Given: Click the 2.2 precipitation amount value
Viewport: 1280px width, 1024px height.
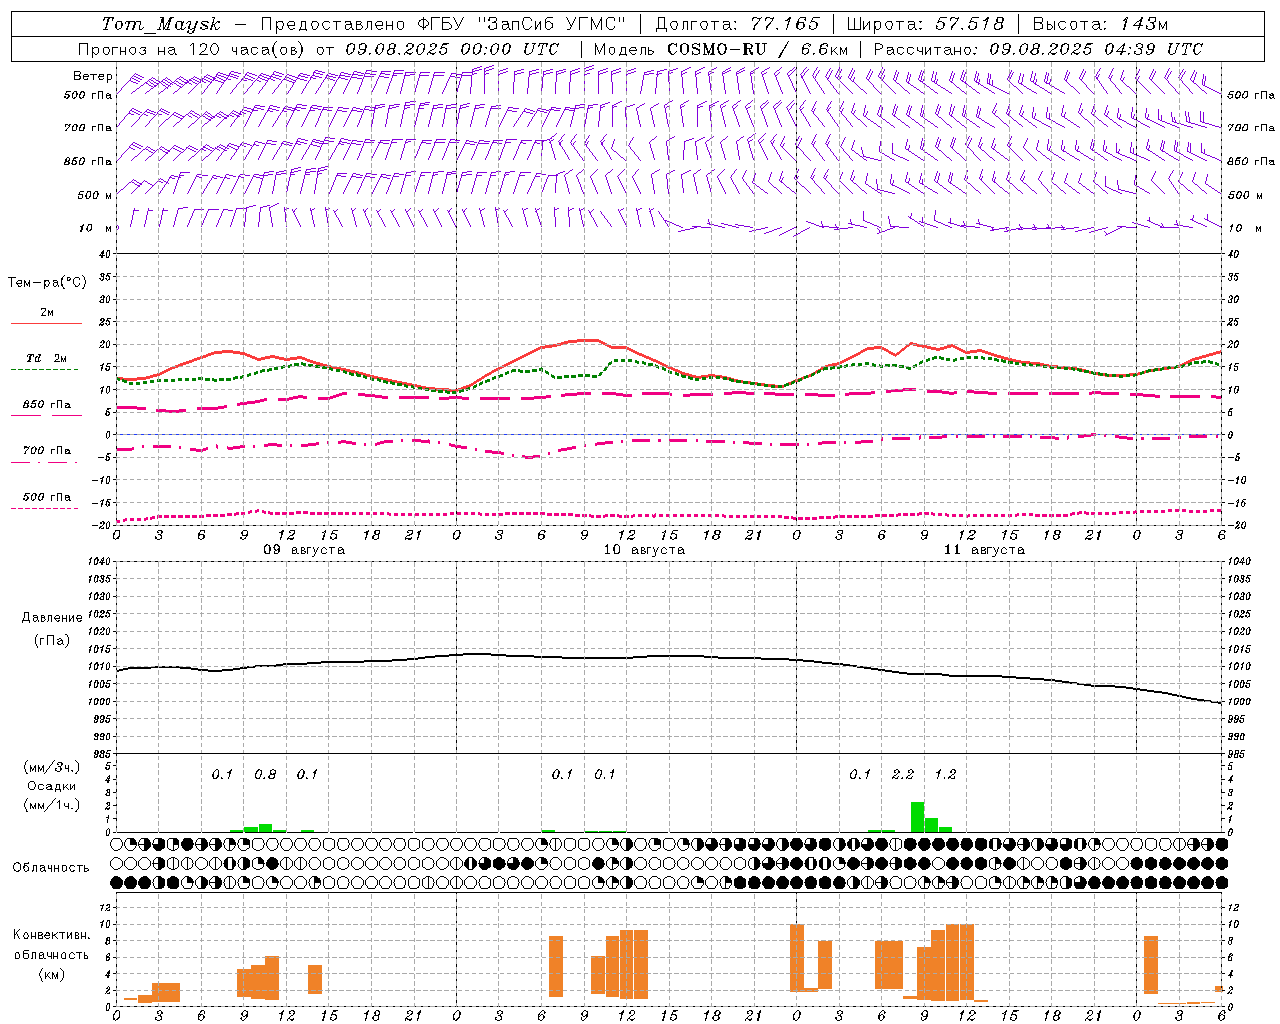Looking at the screenshot, I should tap(903, 774).
